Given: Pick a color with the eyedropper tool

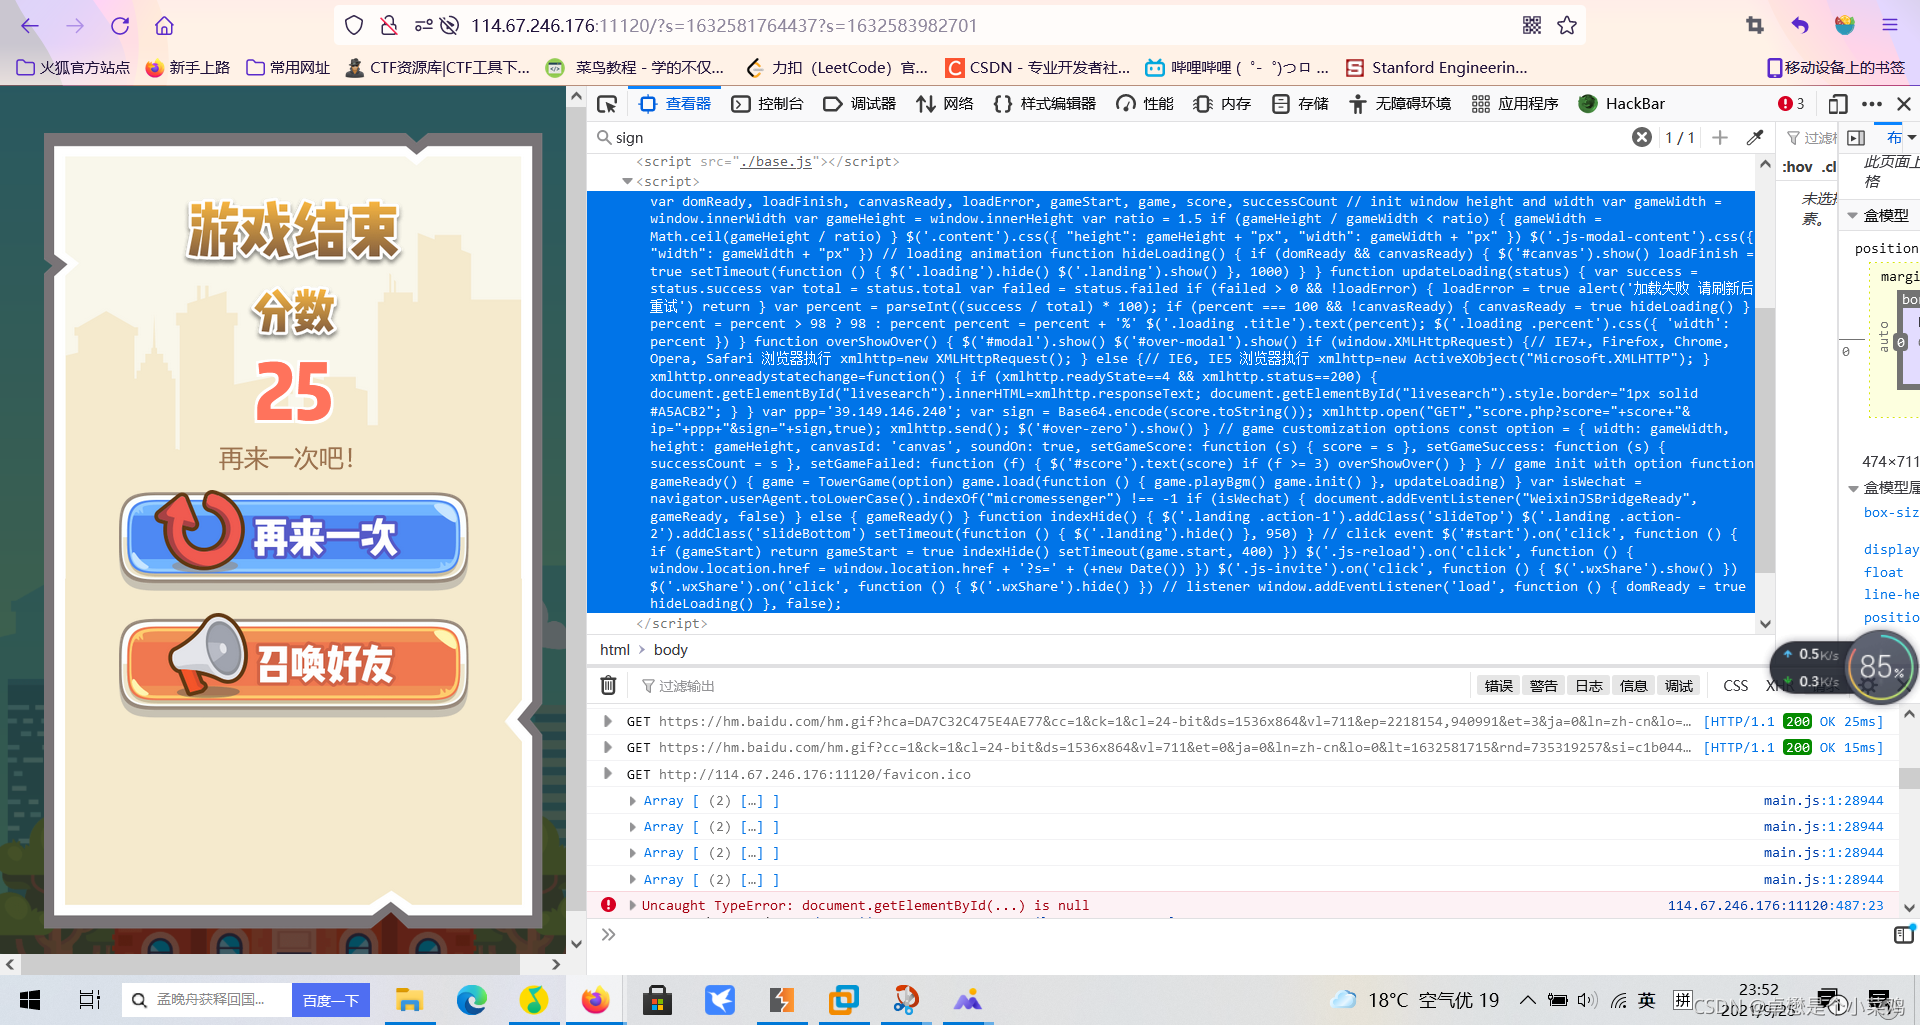Looking at the screenshot, I should point(1755,138).
